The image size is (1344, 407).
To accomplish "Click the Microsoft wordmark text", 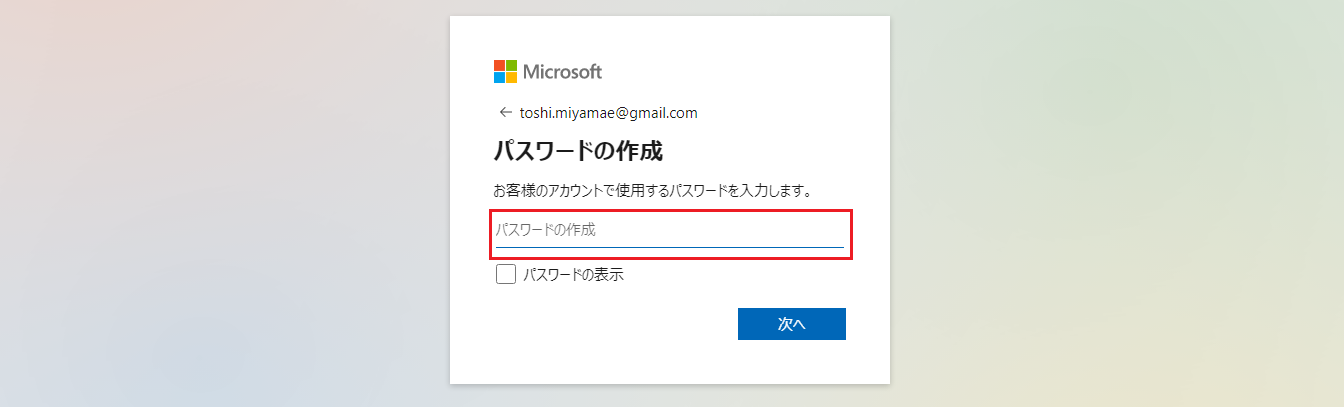I will coord(562,72).
